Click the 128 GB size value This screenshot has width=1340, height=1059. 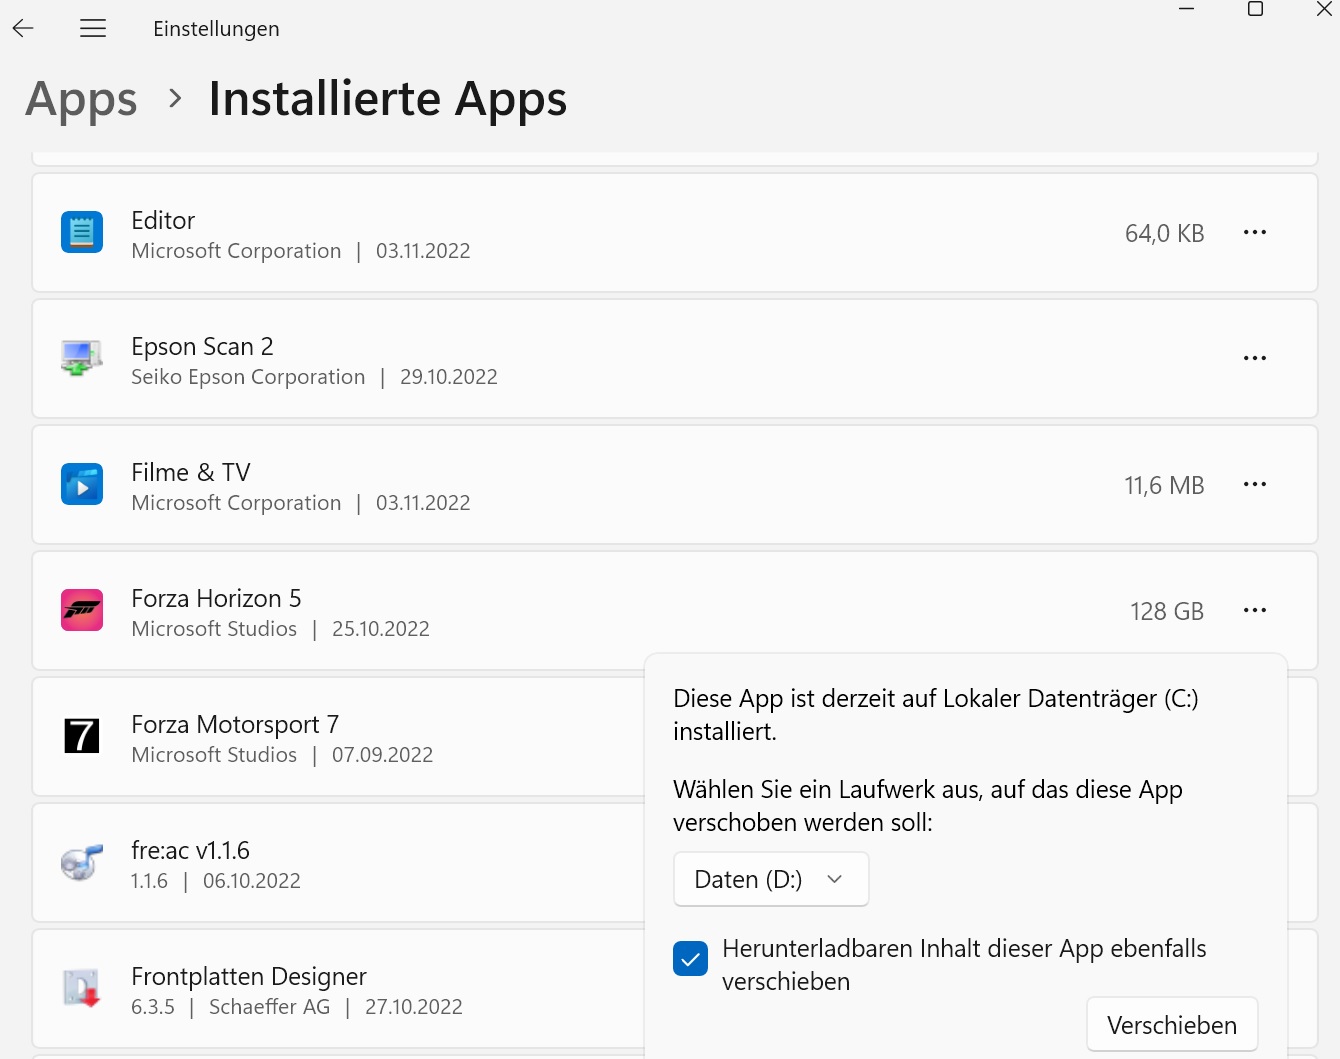point(1167,611)
